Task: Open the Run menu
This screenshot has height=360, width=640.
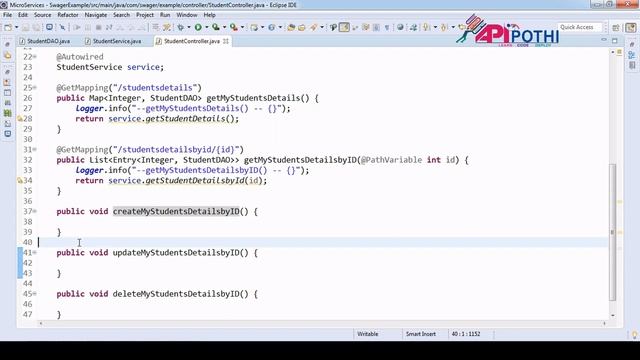Action: [165, 15]
